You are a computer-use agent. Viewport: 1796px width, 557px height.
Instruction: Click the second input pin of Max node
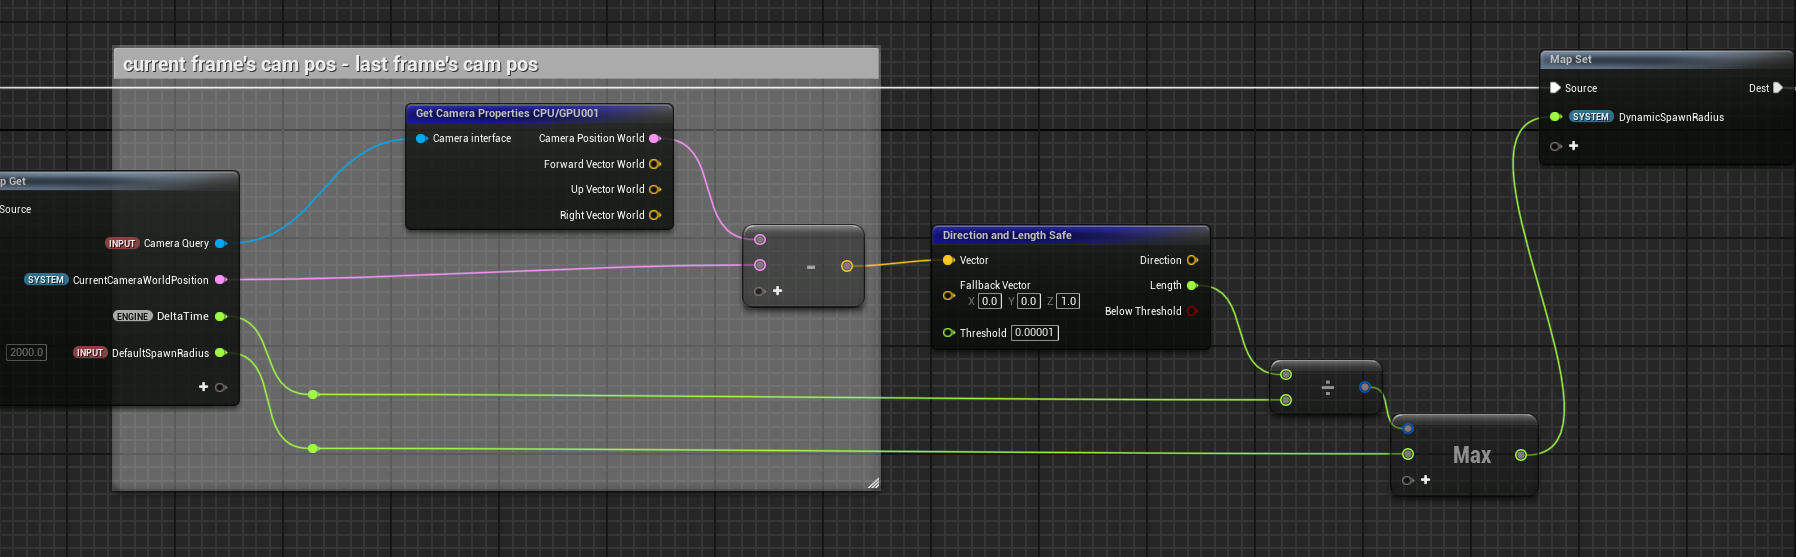1408,455
